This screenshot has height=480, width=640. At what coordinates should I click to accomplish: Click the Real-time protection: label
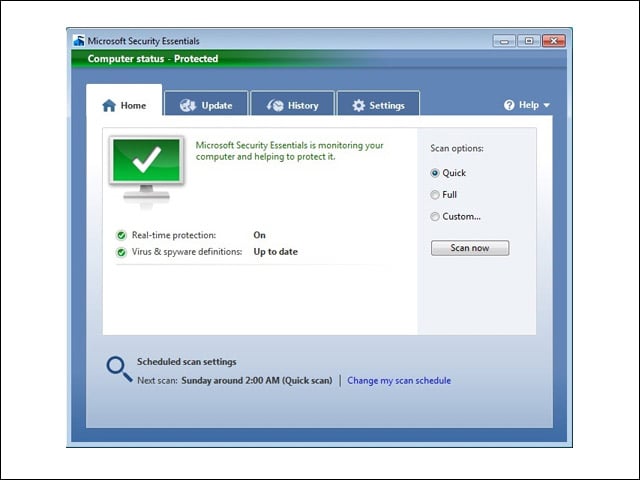tap(174, 235)
